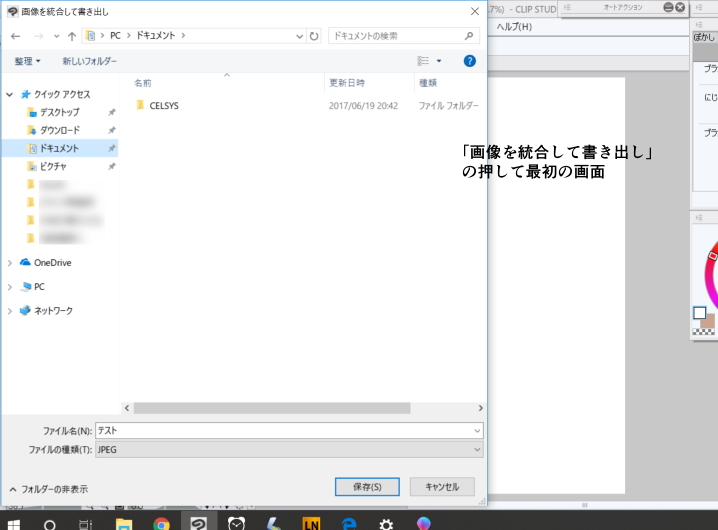Go back using the back arrow
This screenshot has height=530, width=718.
point(16,36)
